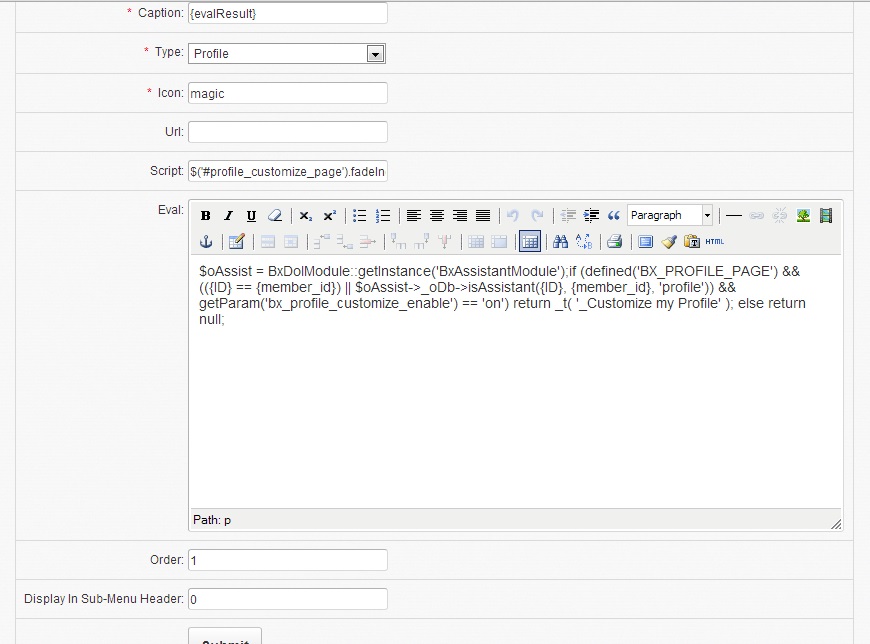Focus the empty Url text field
Viewport: 870px width, 644px height.
287,132
